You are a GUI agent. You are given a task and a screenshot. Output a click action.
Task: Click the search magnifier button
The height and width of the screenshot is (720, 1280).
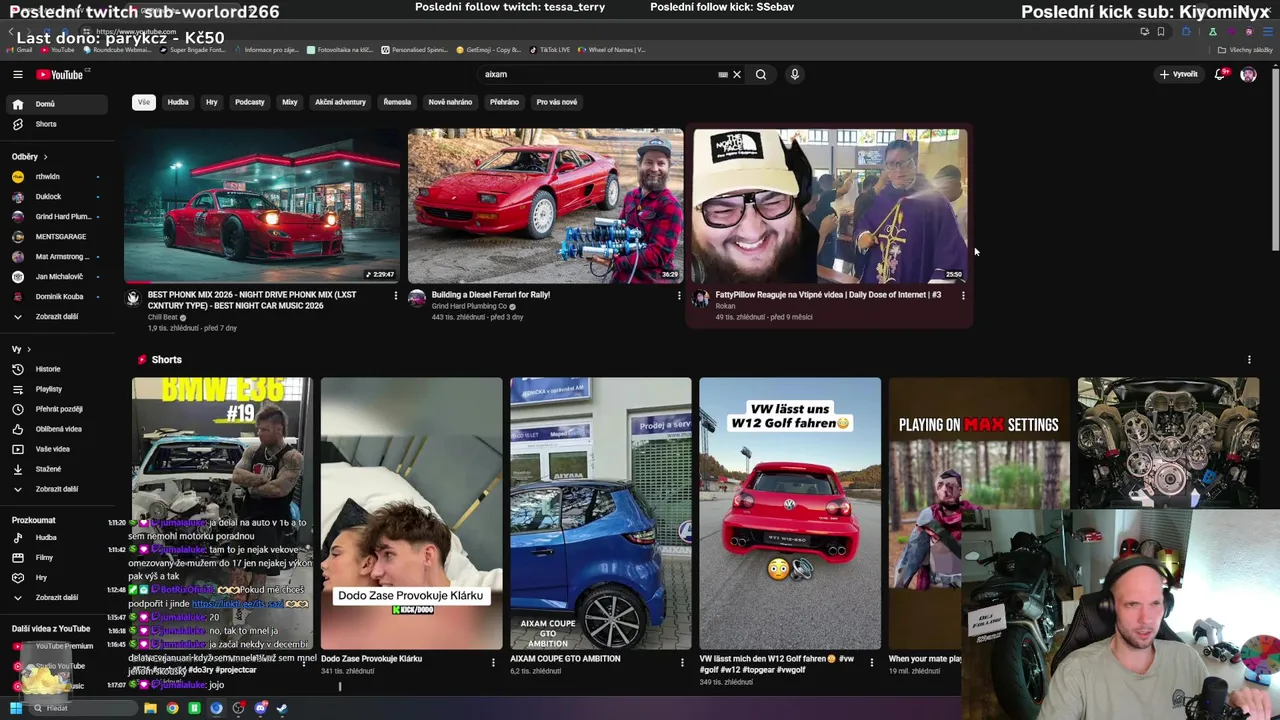(761, 74)
